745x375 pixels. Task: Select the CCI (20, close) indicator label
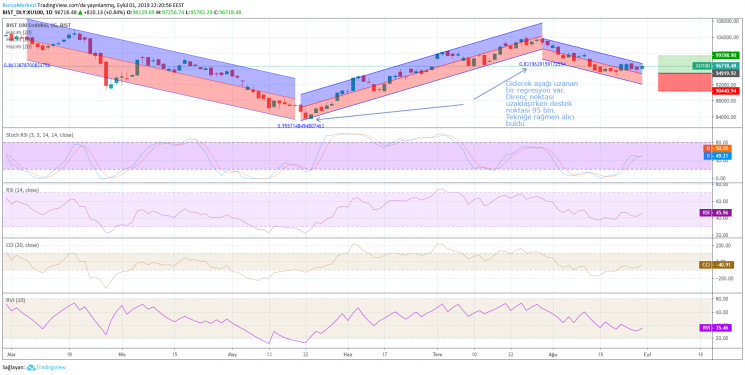click(x=22, y=245)
